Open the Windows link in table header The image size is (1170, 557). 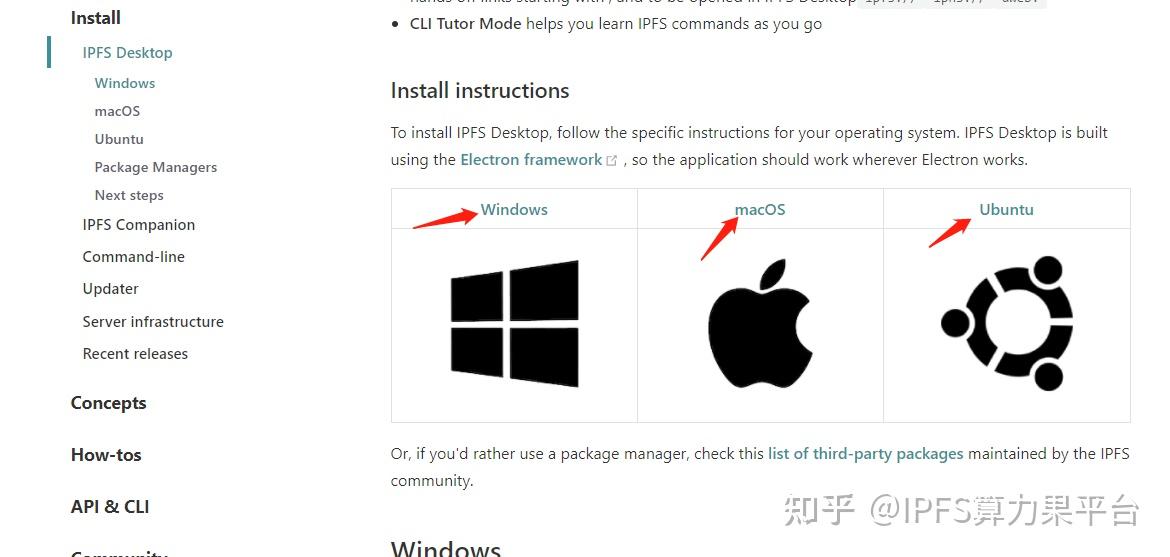(514, 210)
